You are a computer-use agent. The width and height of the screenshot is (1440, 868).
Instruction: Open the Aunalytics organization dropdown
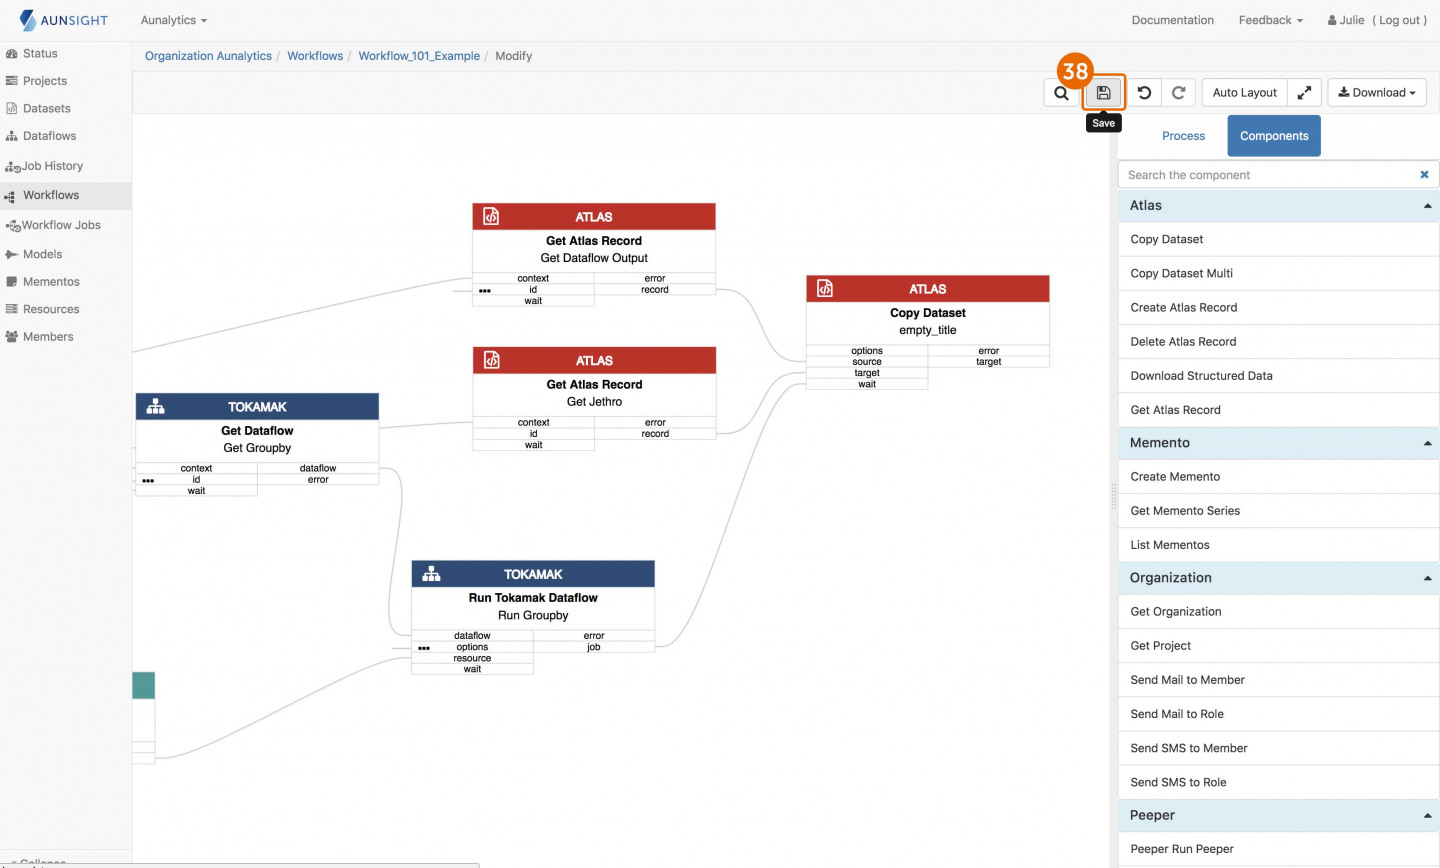coord(174,20)
